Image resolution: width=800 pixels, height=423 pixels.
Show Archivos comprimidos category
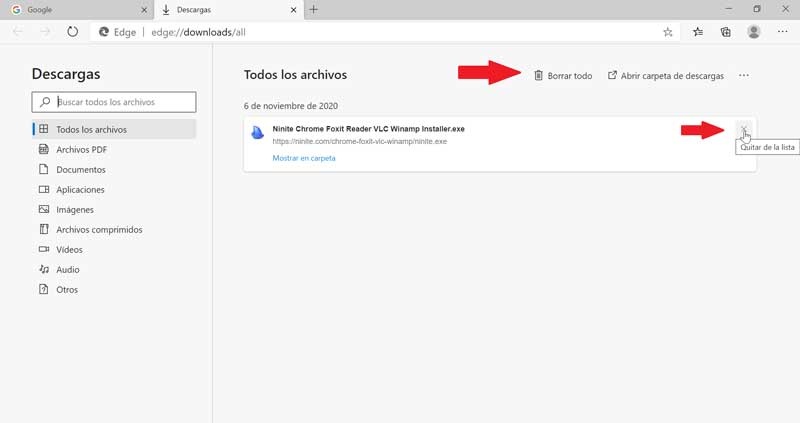[x=114, y=230]
